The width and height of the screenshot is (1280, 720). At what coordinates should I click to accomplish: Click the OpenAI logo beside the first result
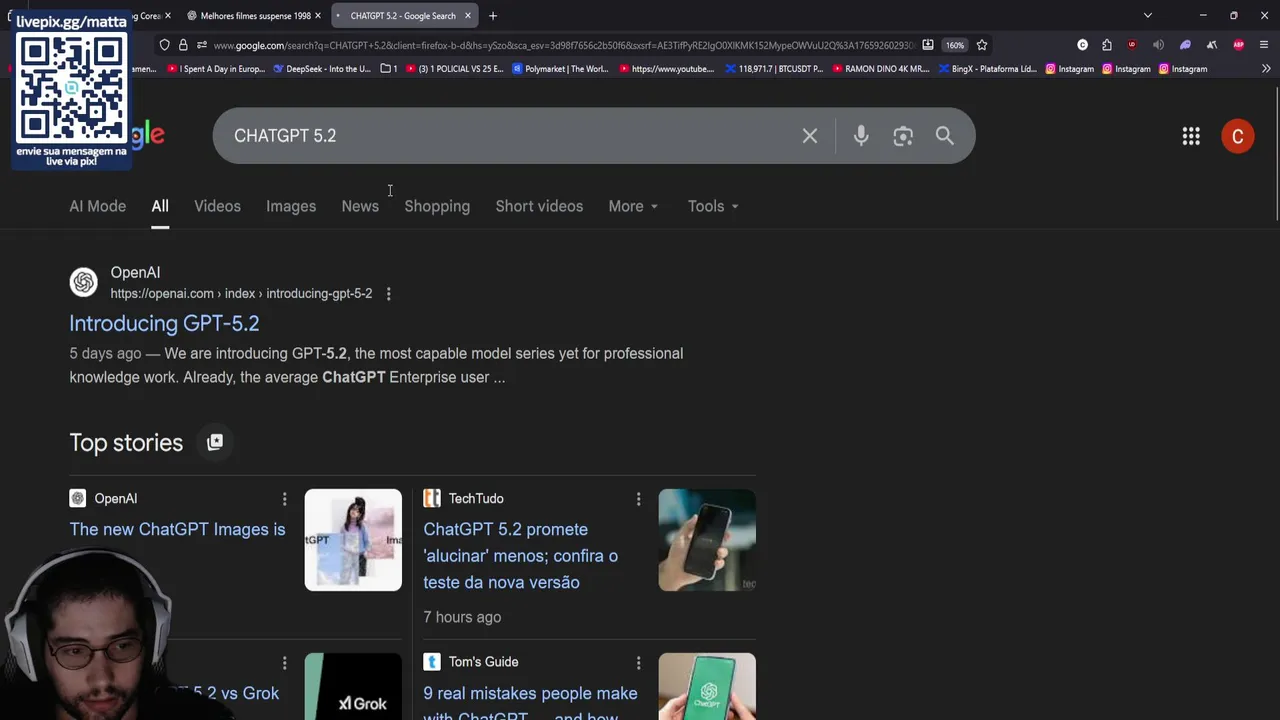(x=84, y=282)
